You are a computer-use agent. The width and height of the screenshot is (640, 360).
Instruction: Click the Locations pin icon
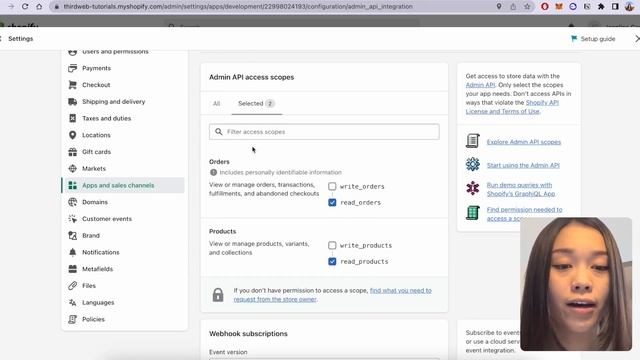coord(73,135)
